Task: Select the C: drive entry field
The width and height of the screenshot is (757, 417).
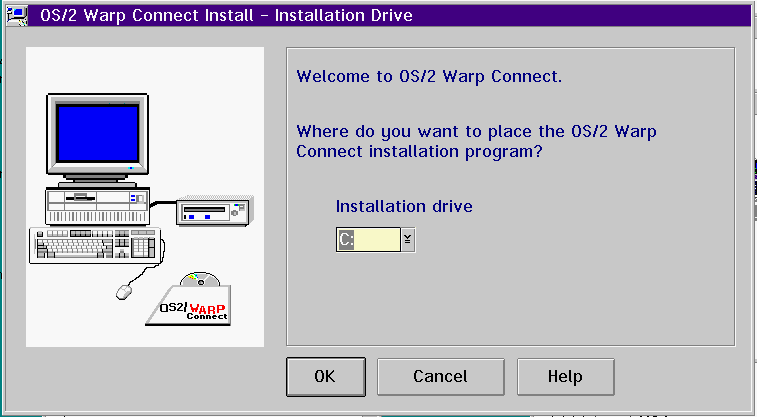Action: click(x=368, y=239)
